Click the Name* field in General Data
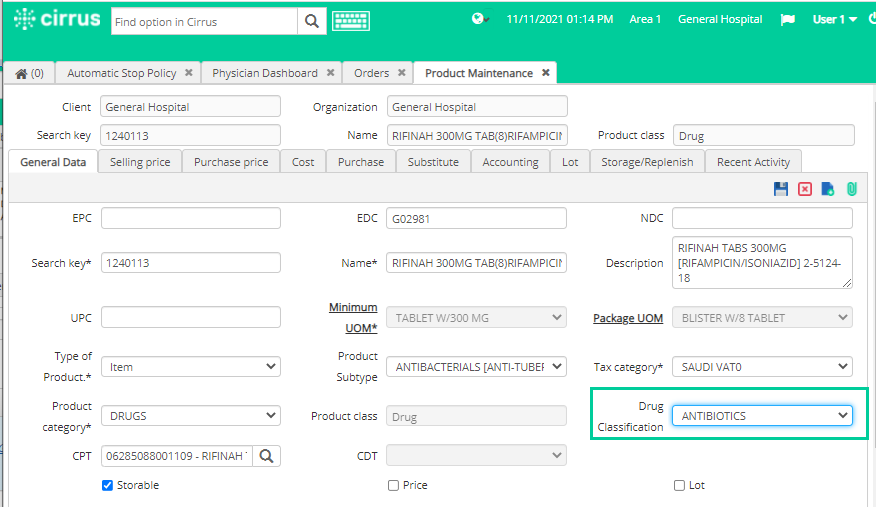Image resolution: width=876 pixels, height=507 pixels. coord(476,262)
